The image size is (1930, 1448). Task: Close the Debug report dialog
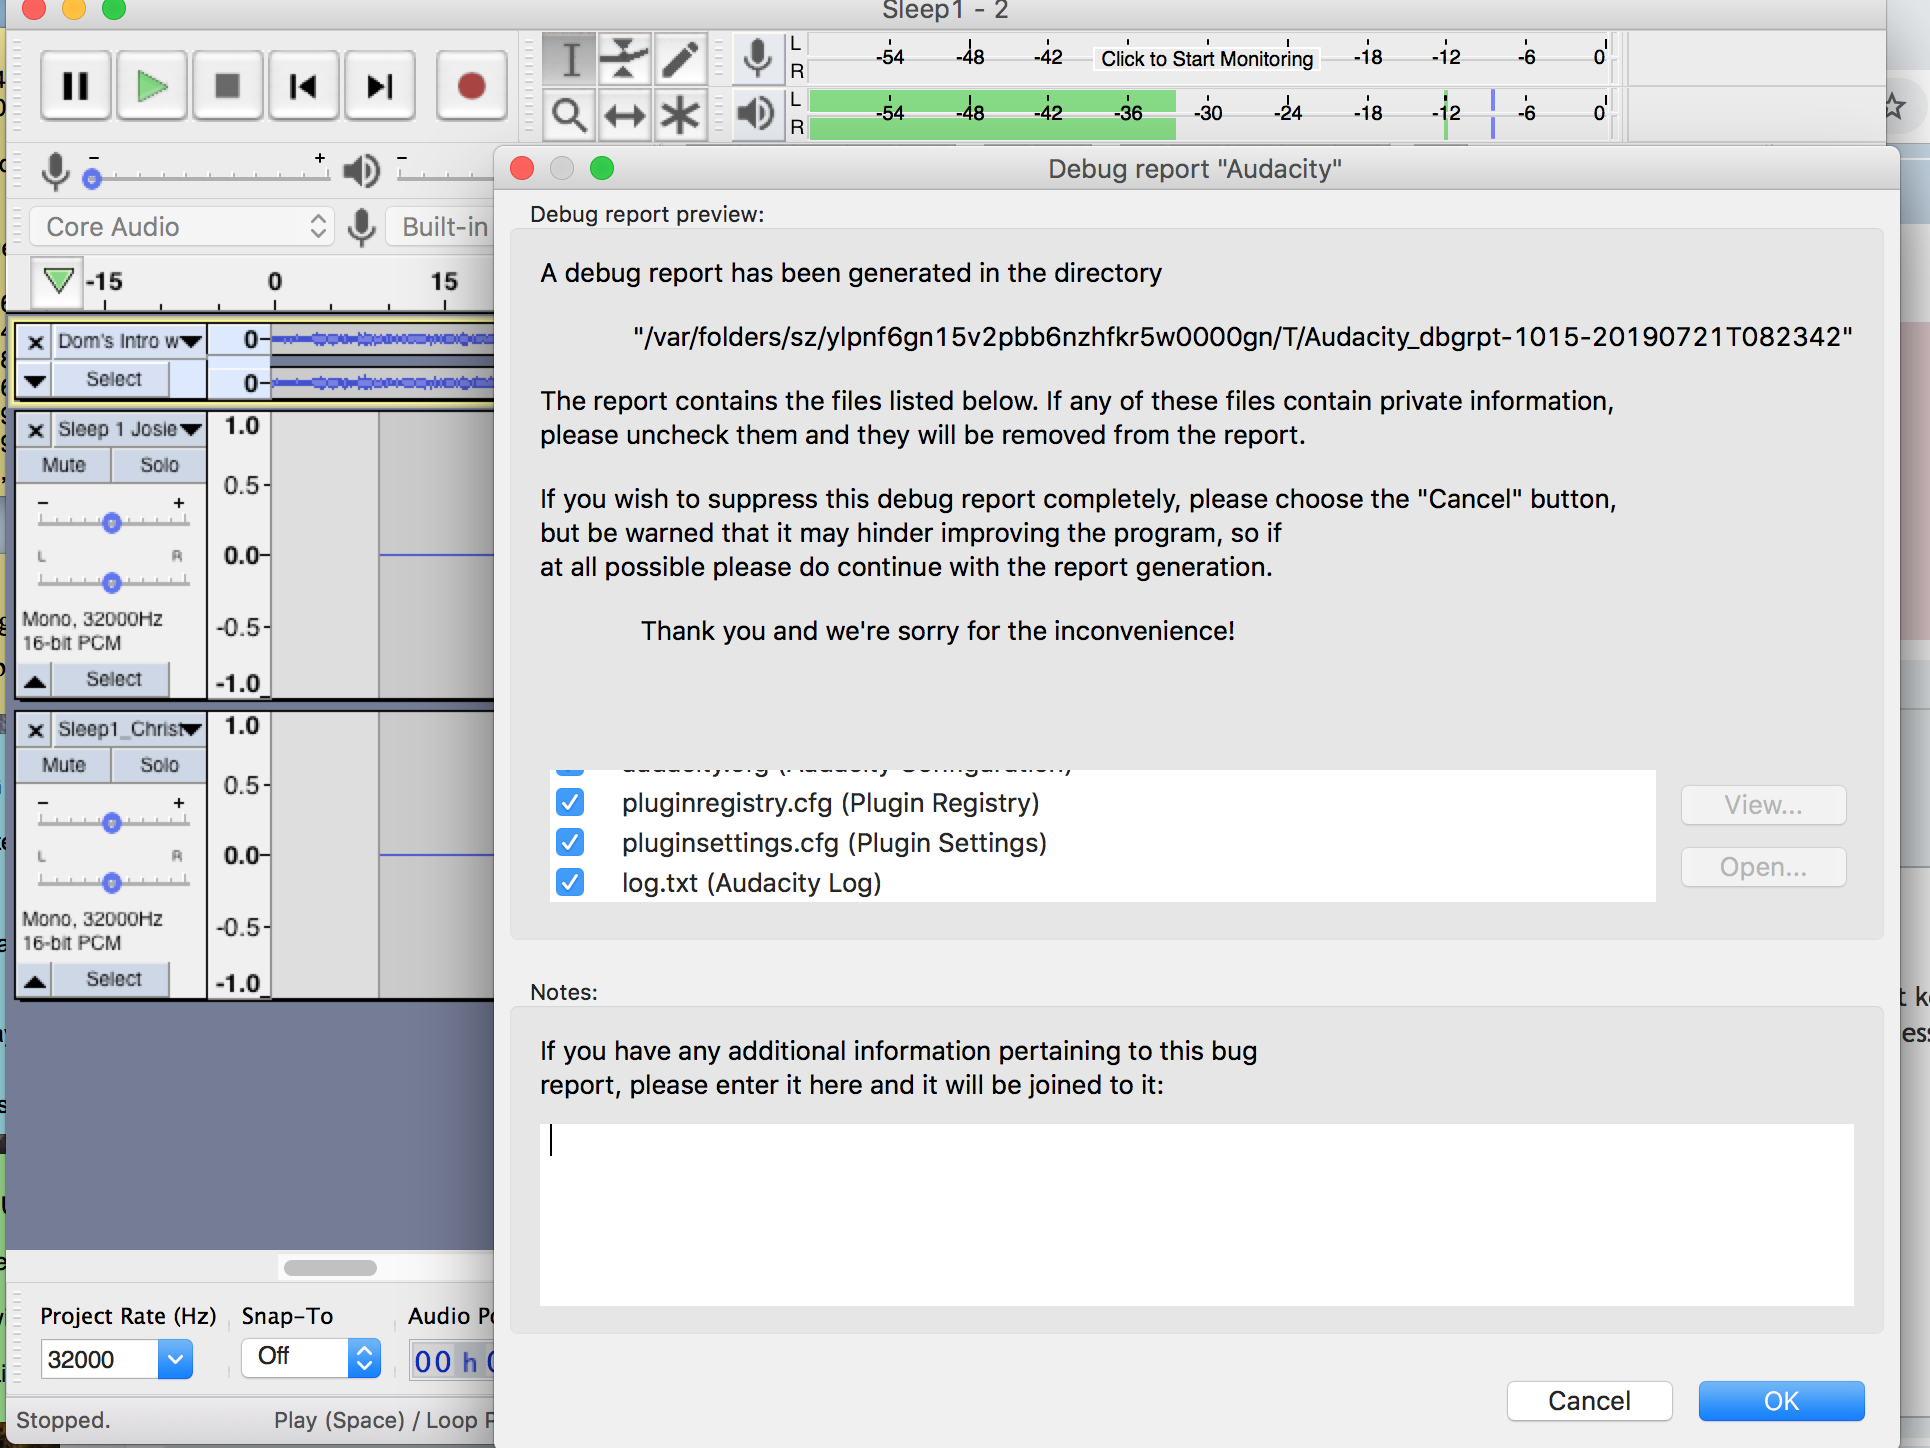(522, 168)
